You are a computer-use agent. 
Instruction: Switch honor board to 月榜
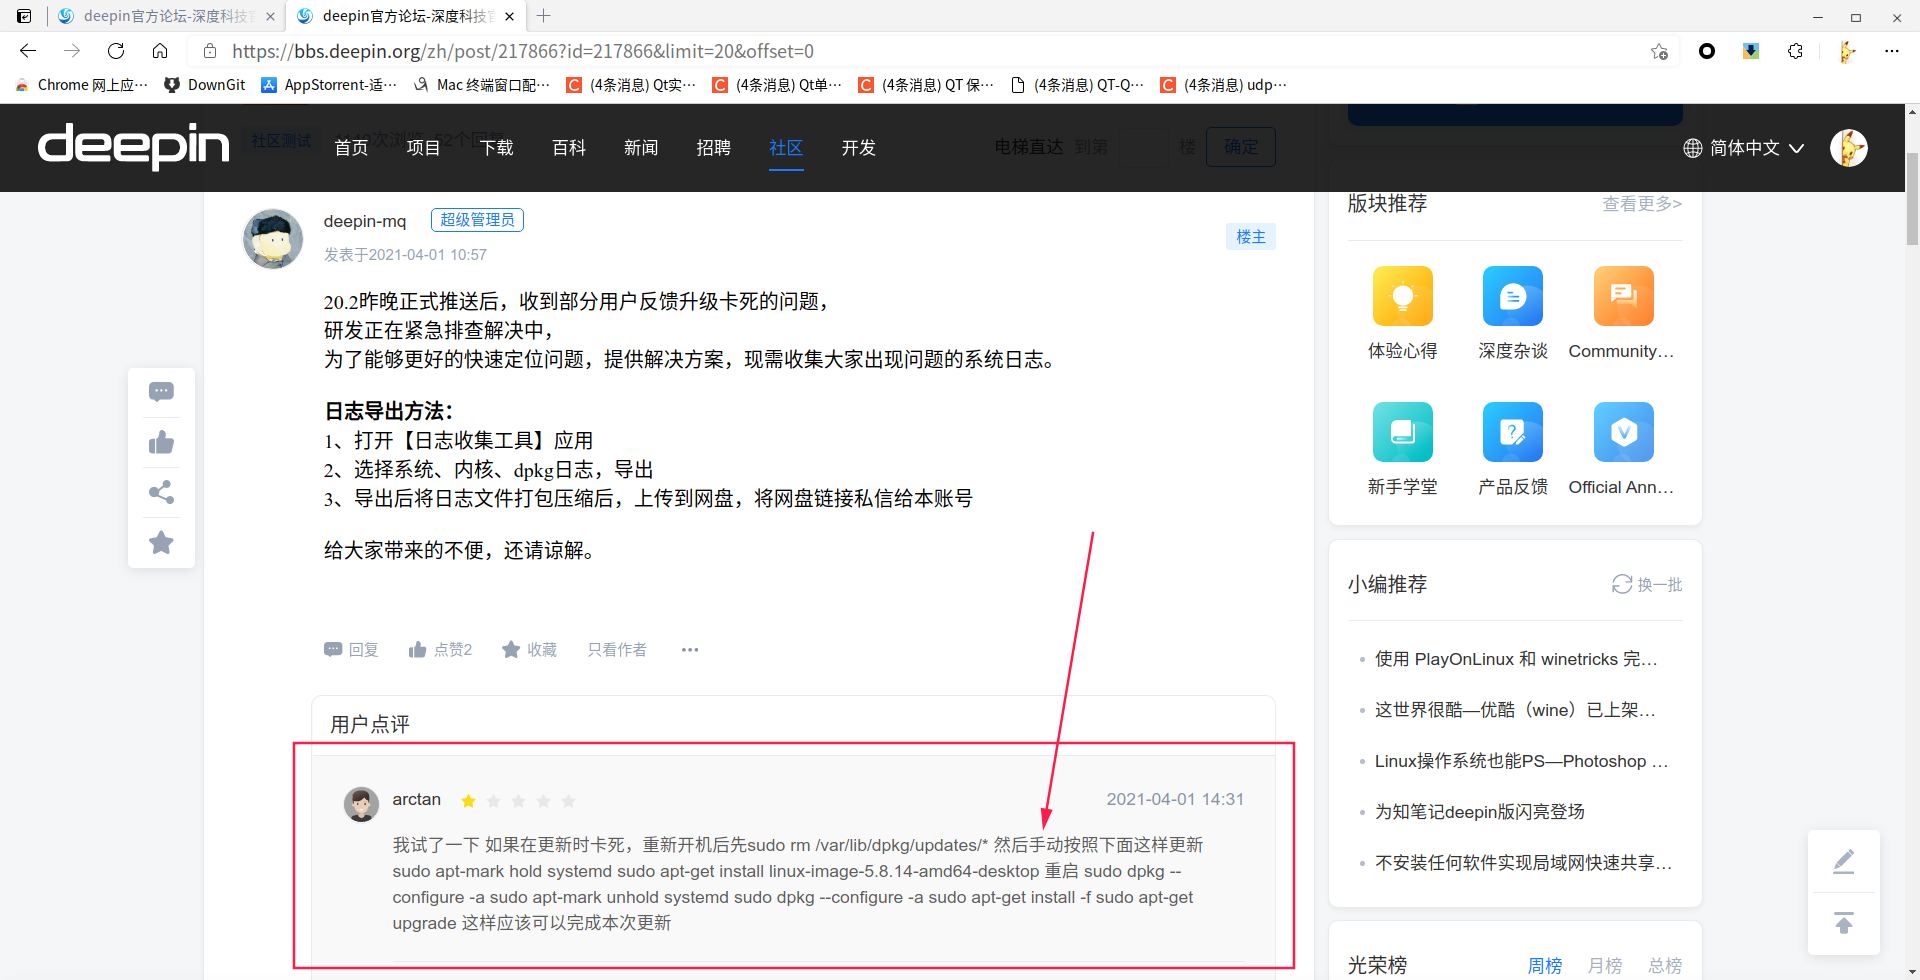(x=1605, y=966)
